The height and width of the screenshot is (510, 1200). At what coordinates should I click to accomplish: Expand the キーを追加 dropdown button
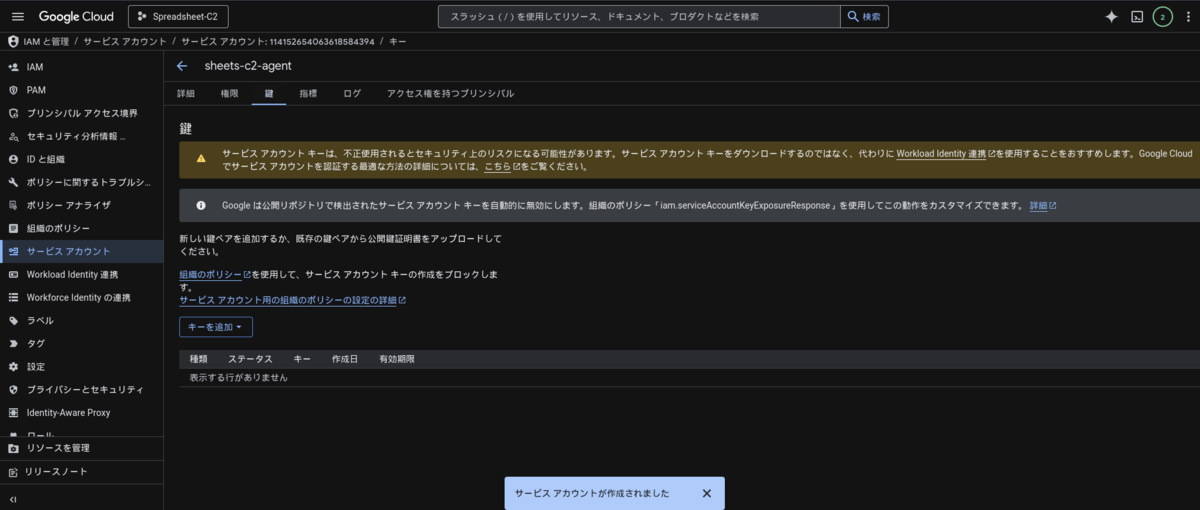[x=216, y=327]
